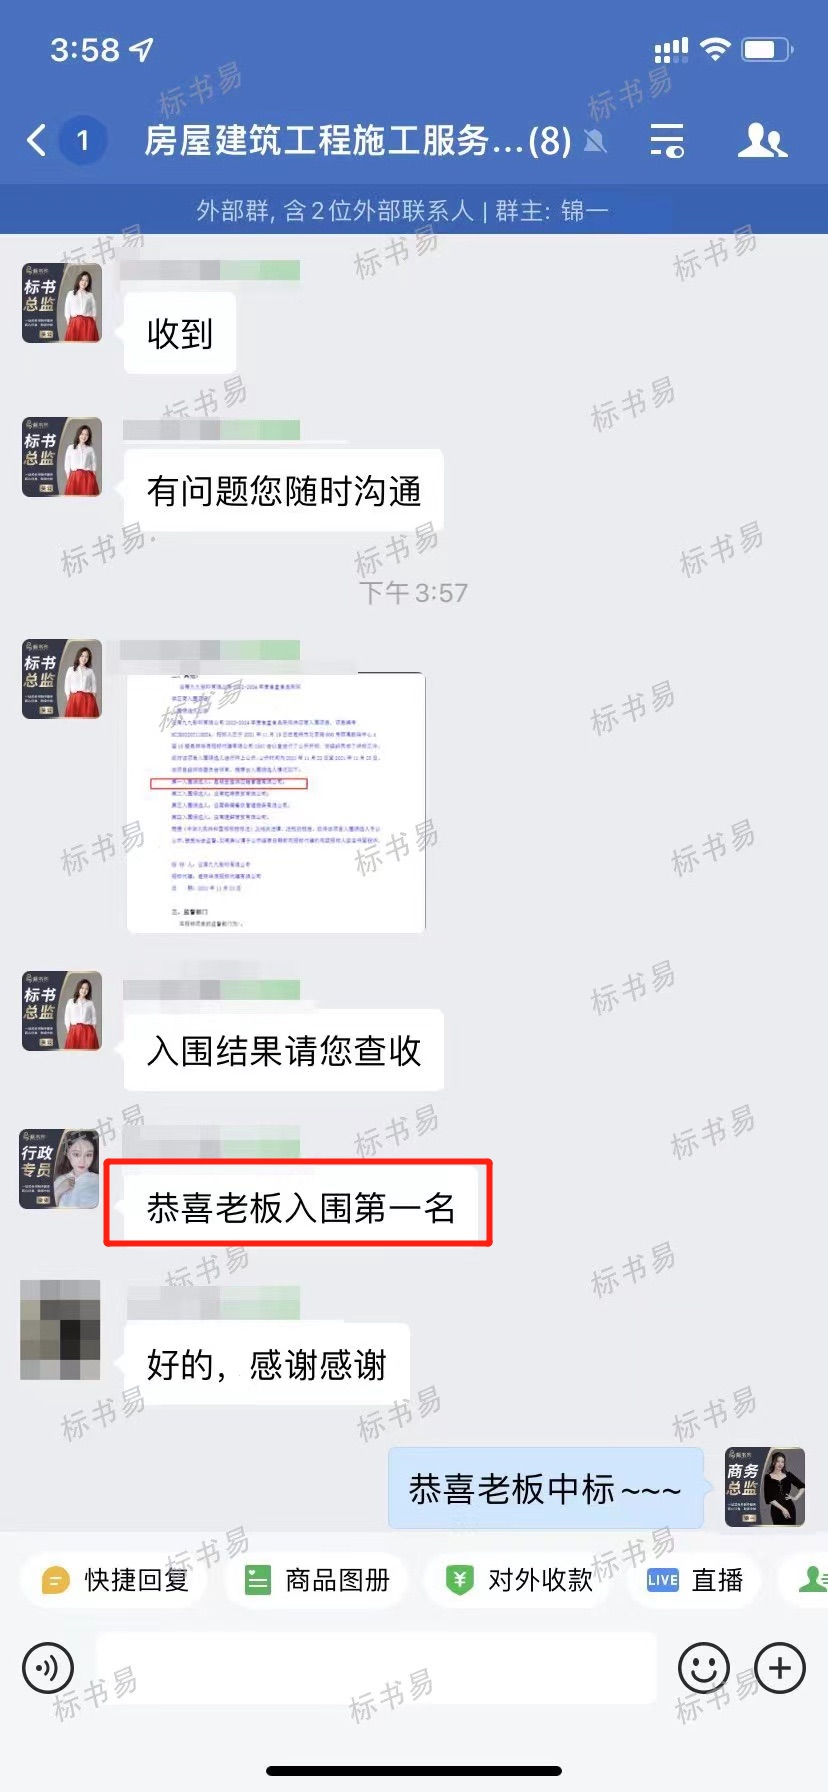Open the shared document image

(x=276, y=803)
